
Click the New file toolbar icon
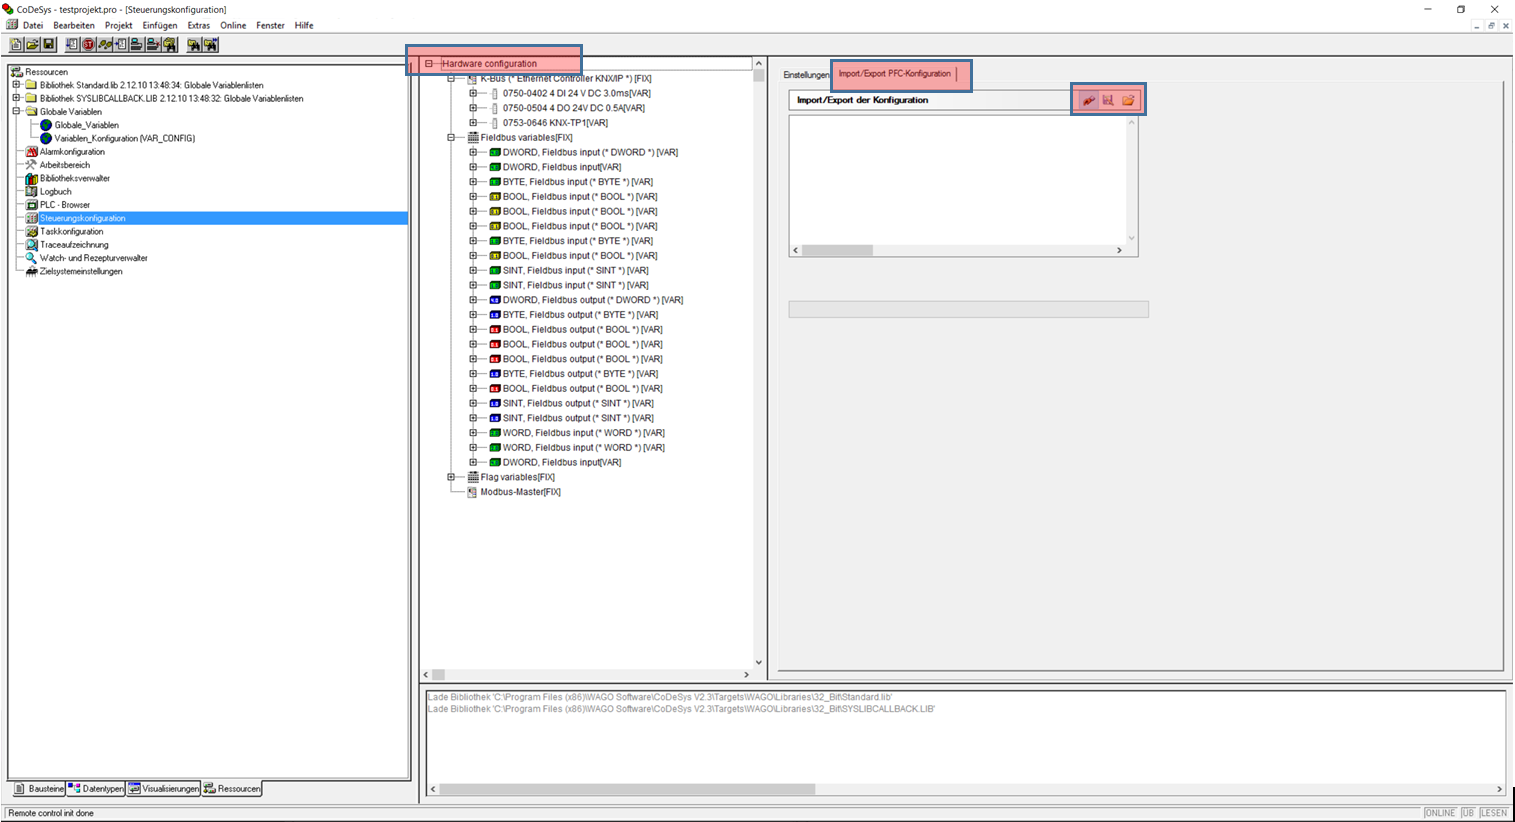pos(16,45)
